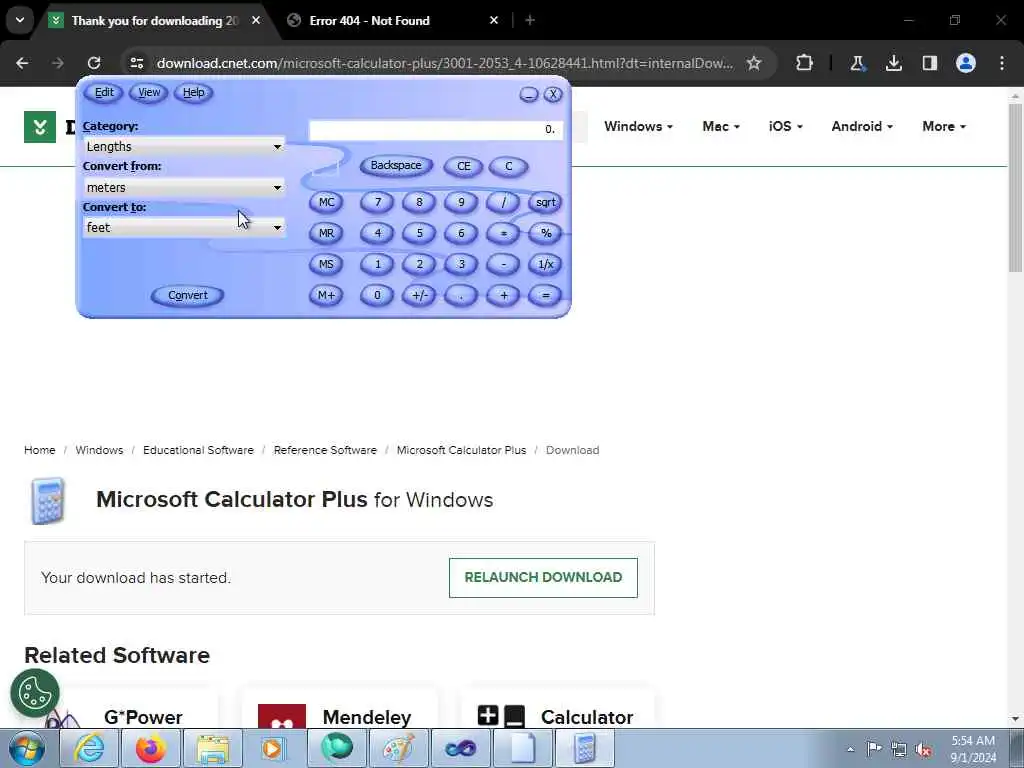Tap digit 3 on the calculator
This screenshot has width=1024, height=768.
click(461, 264)
